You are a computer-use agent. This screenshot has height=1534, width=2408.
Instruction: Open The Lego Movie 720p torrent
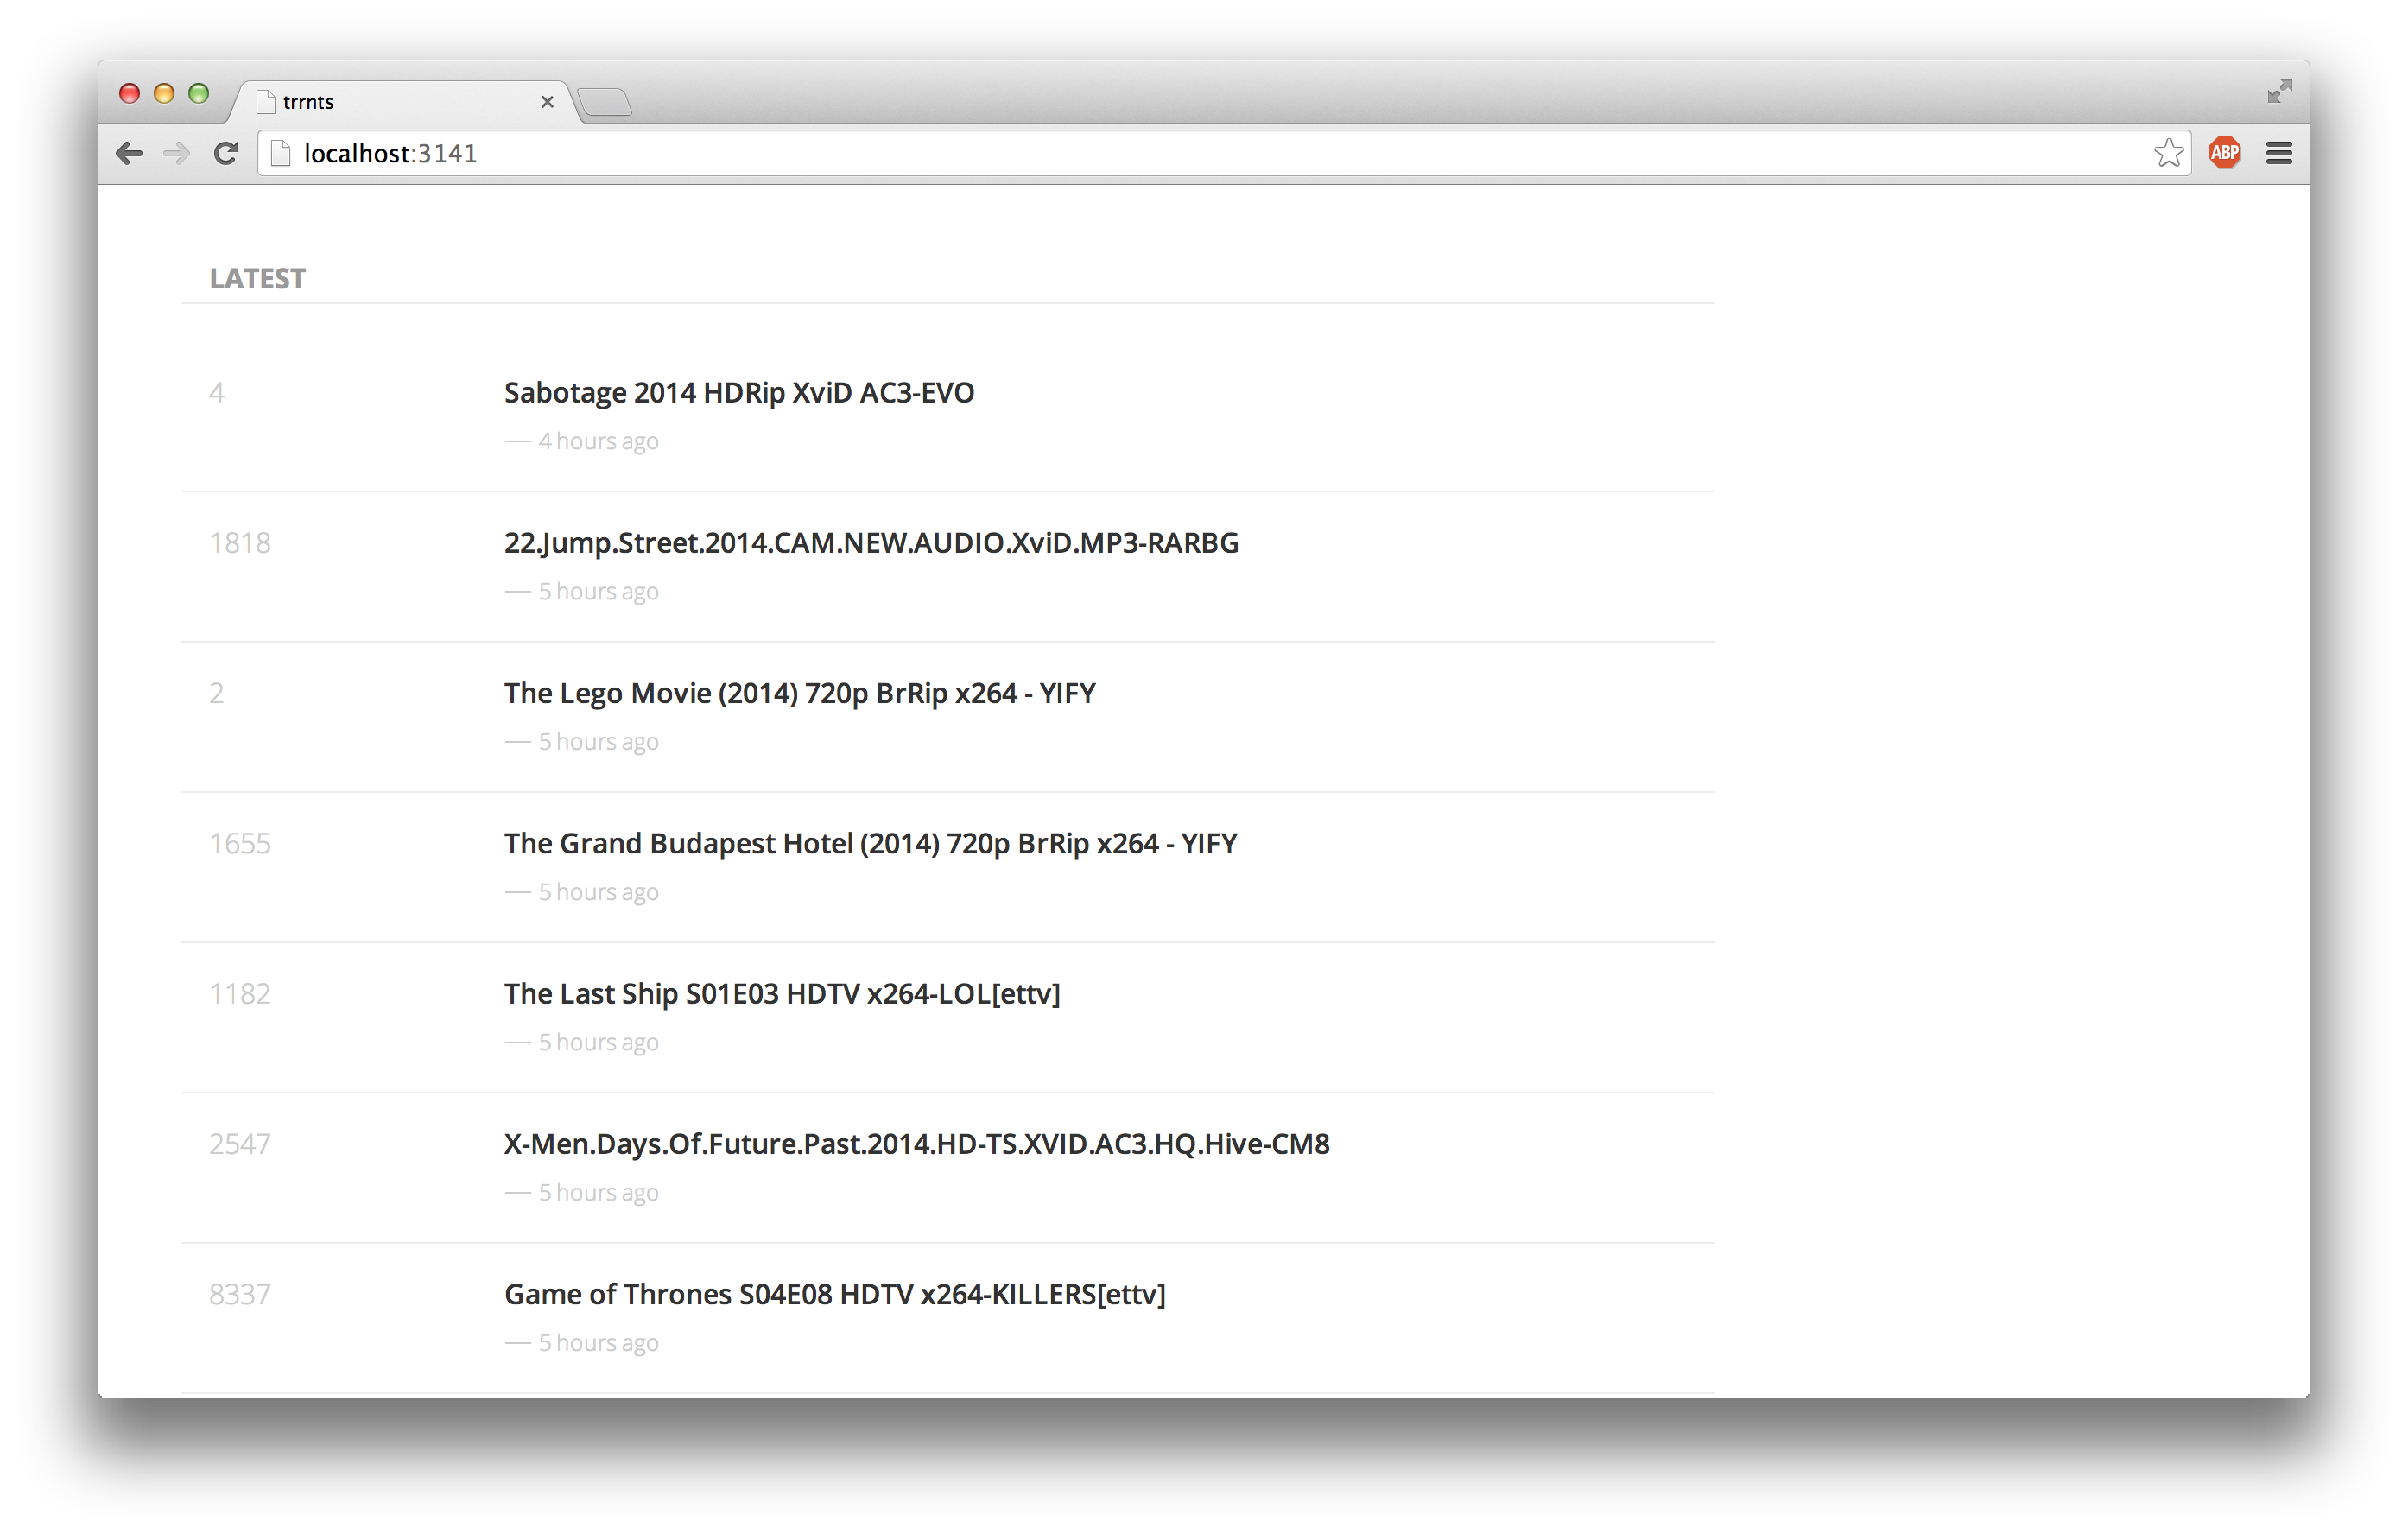click(799, 693)
